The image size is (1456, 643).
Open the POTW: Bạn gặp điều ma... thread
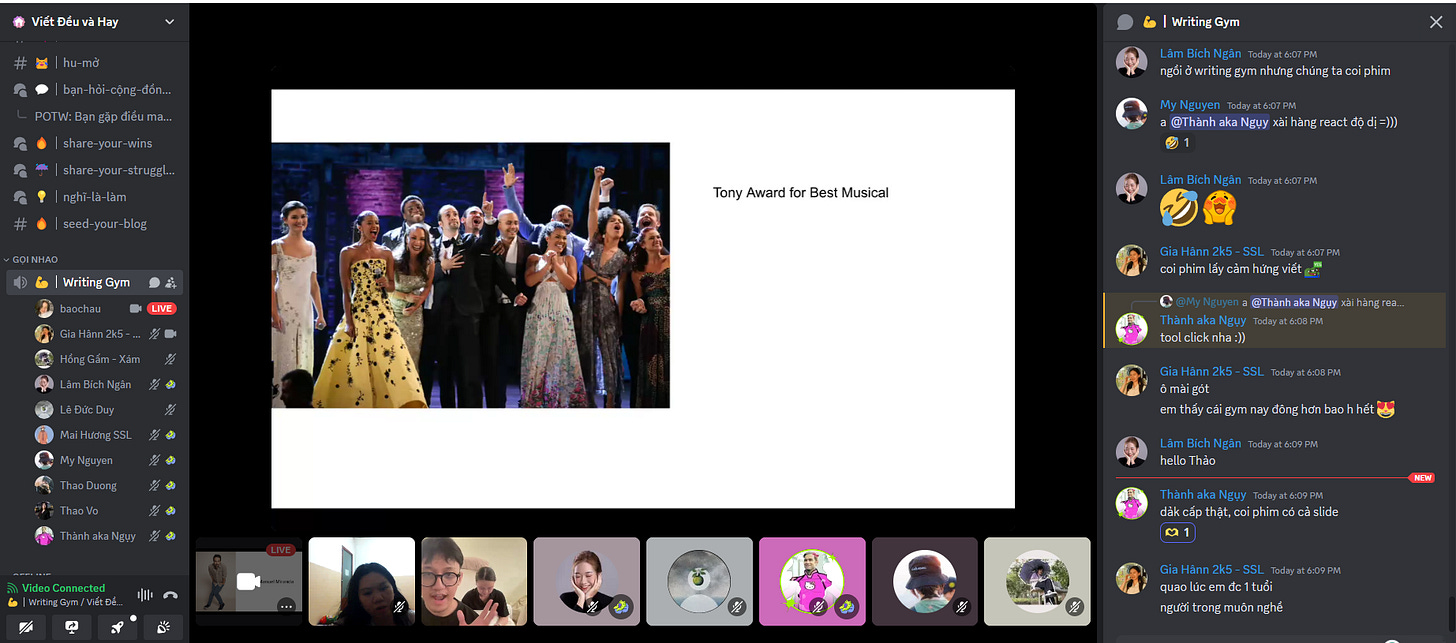[x=102, y=116]
